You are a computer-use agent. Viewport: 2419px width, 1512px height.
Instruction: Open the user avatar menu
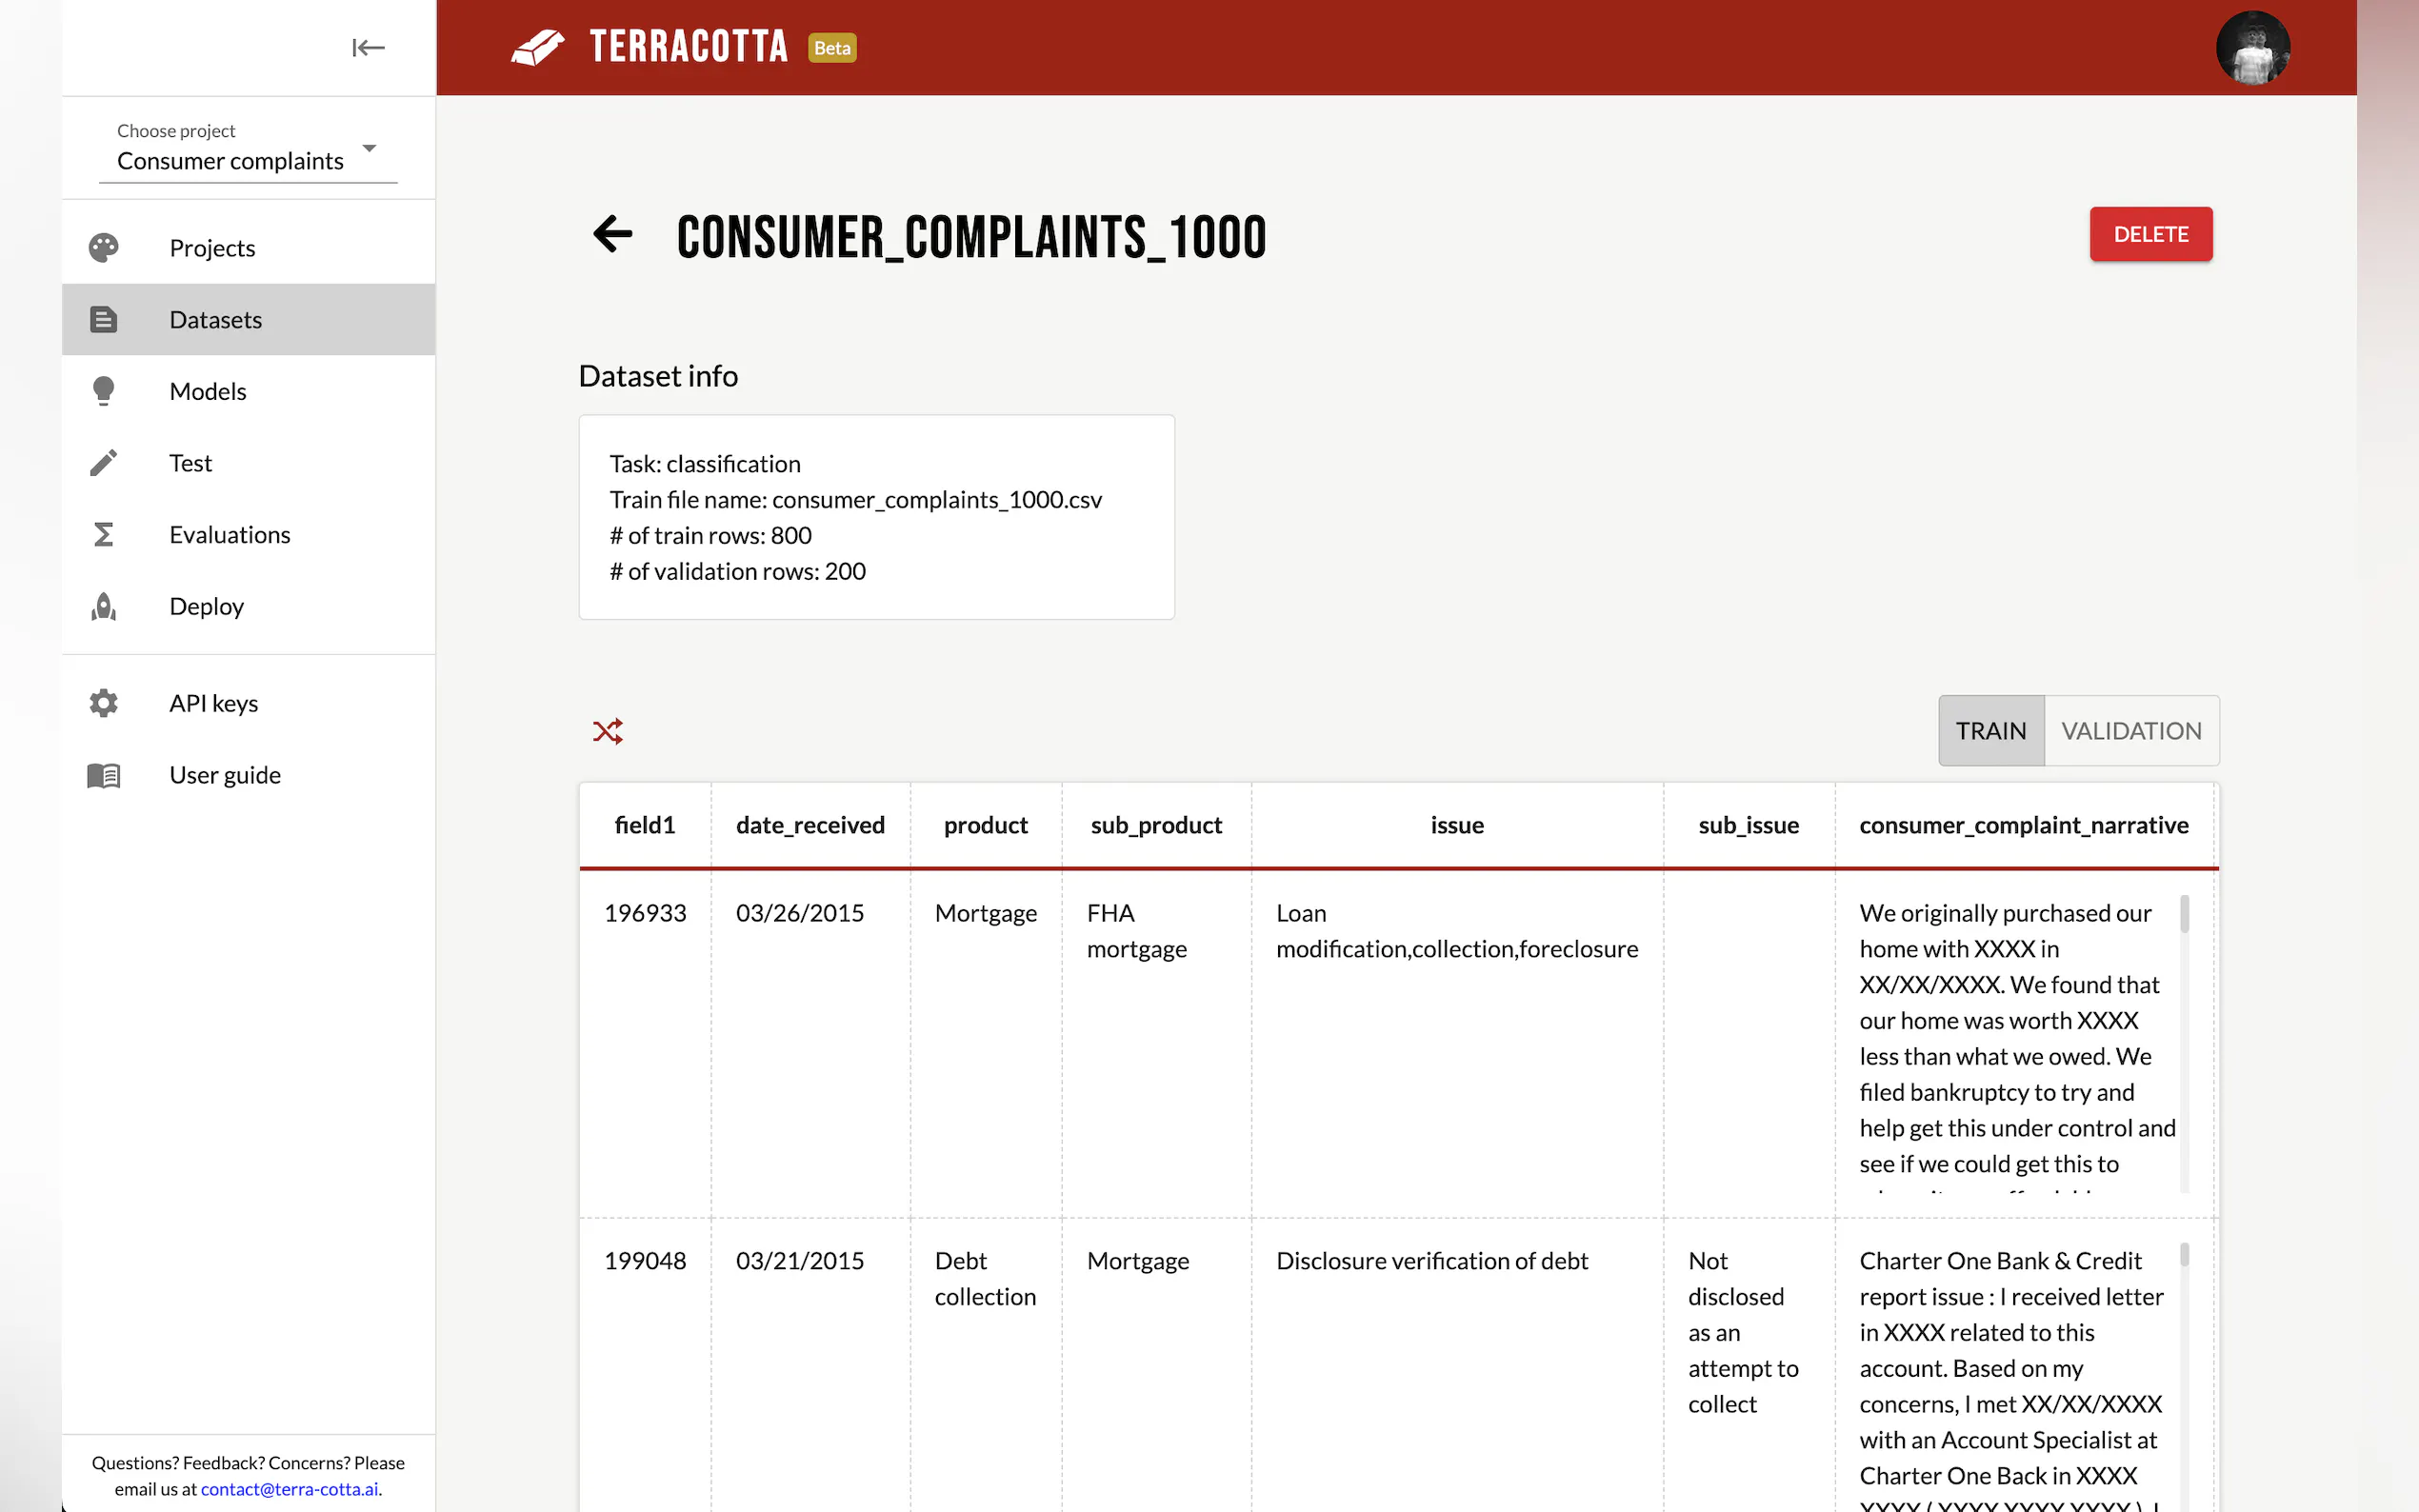(x=2252, y=48)
